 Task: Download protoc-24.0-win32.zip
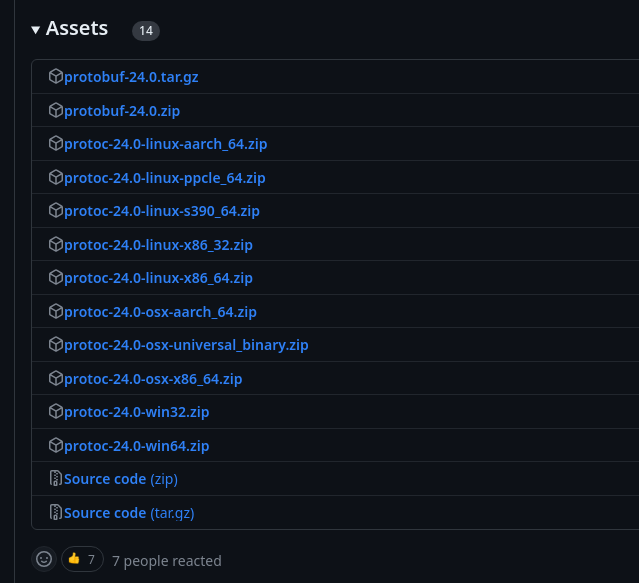pos(136,412)
